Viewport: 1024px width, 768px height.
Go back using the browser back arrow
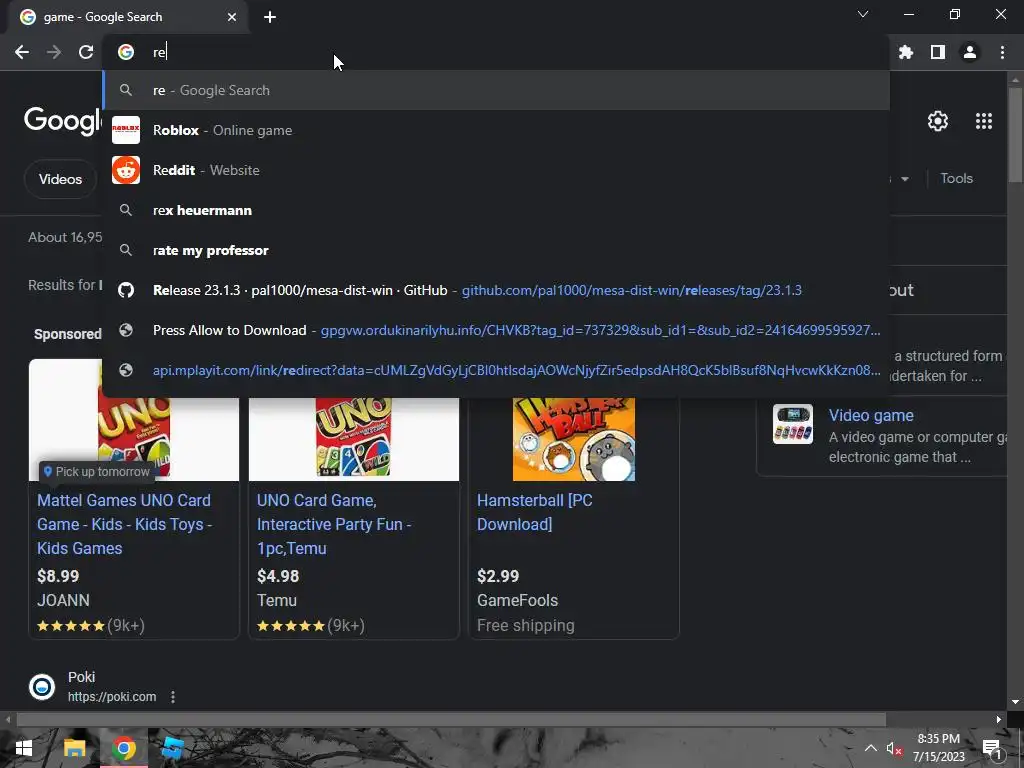pos(22,52)
